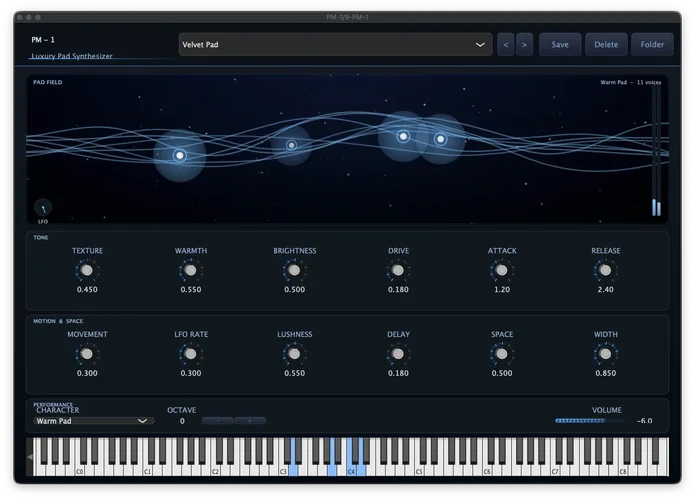Image resolution: width=695 pixels, height=500 pixels.
Task: Click the octave down button
Action: (218, 421)
